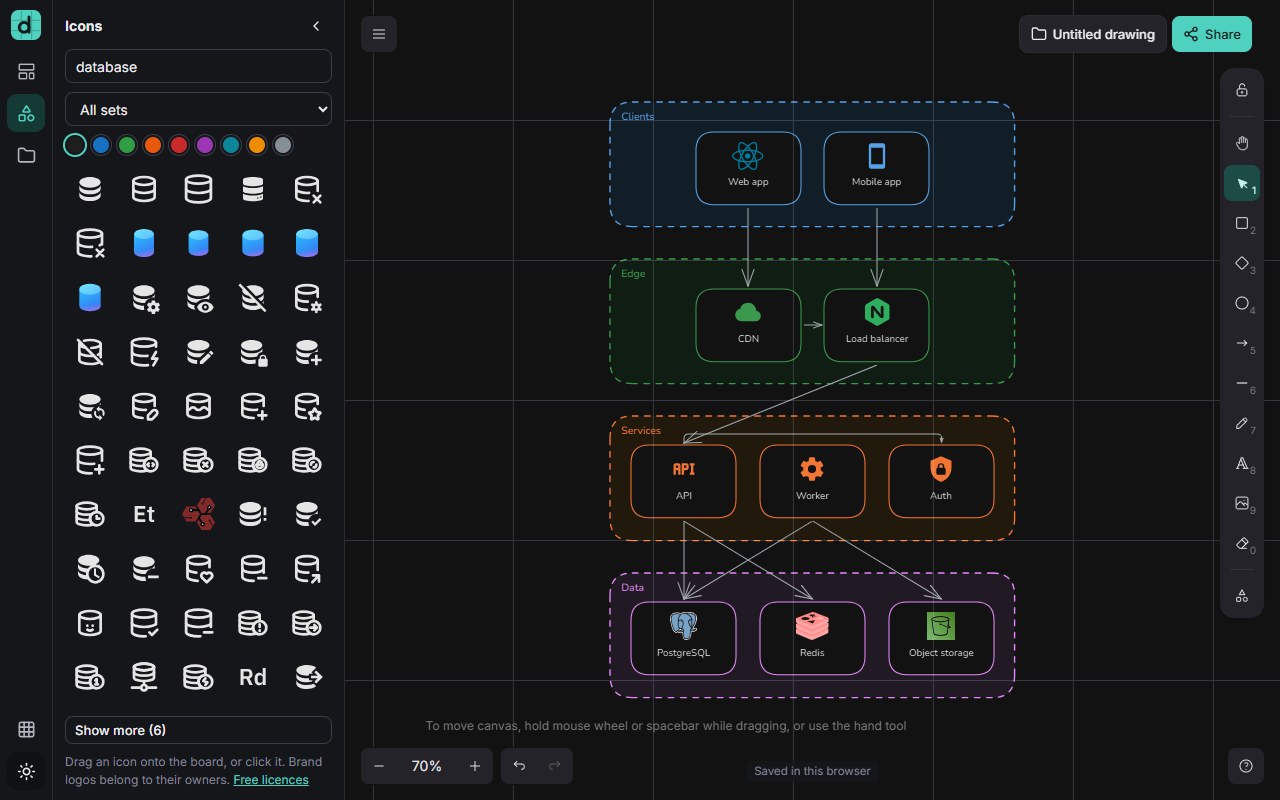Image resolution: width=1280 pixels, height=800 pixels.
Task: Open the shapes library at toolbar bottom
Action: pyautogui.click(x=1242, y=596)
